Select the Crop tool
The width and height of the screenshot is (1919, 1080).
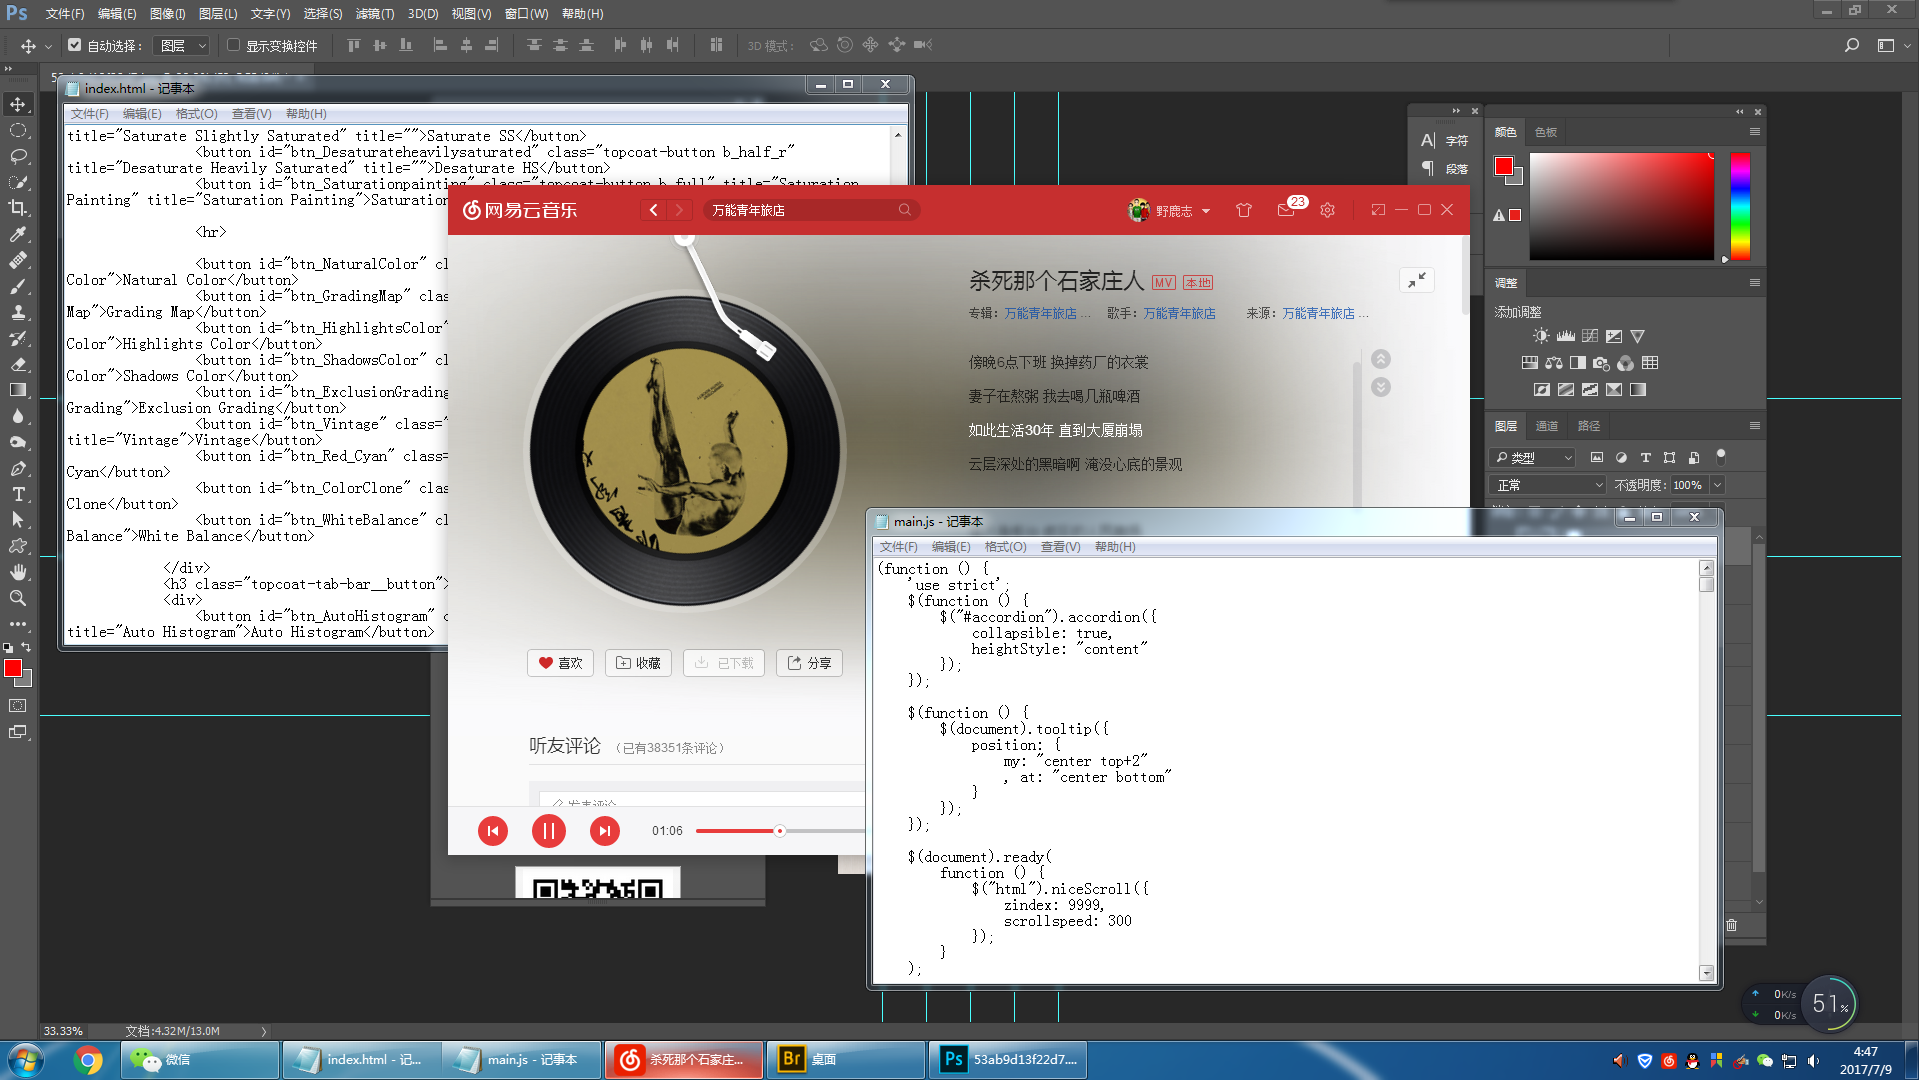coord(18,208)
